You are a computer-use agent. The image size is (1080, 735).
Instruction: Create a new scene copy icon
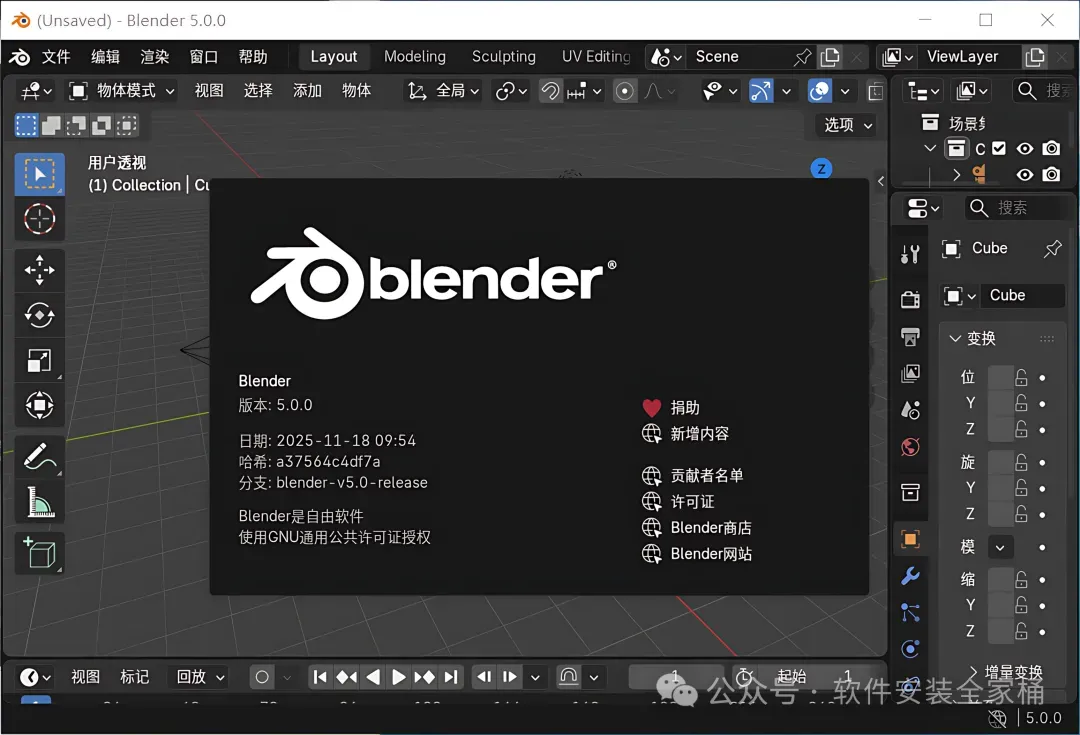[x=830, y=56]
